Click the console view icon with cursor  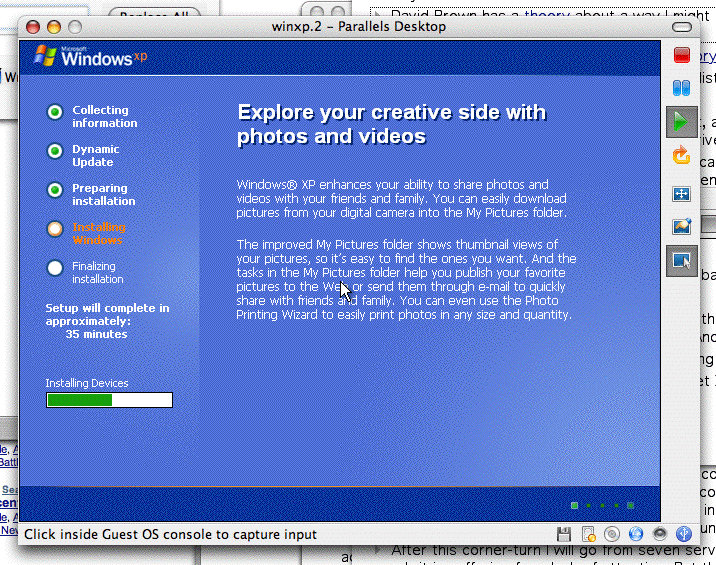tap(681, 261)
